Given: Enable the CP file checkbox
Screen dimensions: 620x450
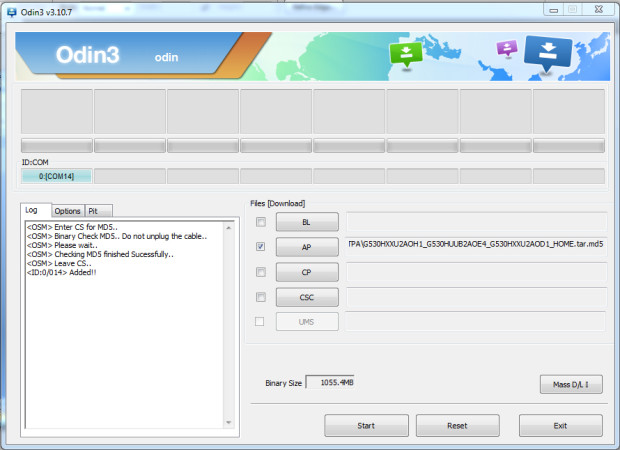Looking at the screenshot, I should [x=261, y=272].
